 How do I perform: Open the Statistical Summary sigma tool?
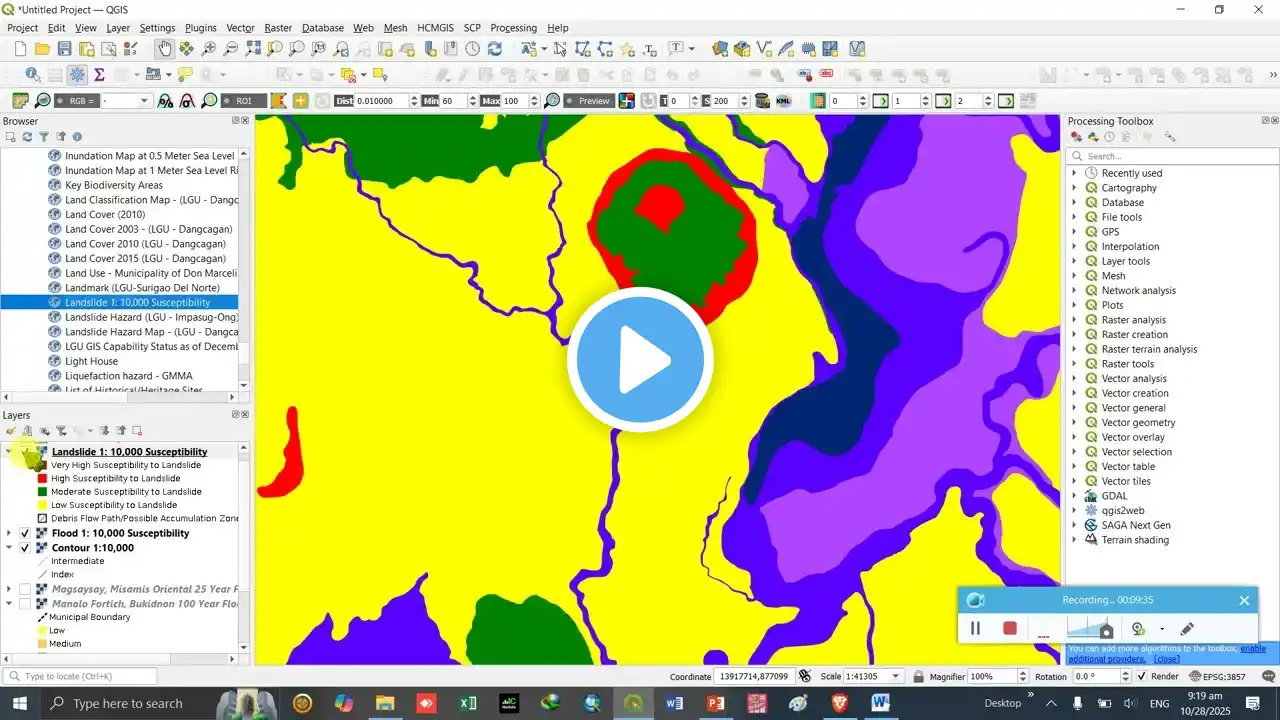(99, 75)
